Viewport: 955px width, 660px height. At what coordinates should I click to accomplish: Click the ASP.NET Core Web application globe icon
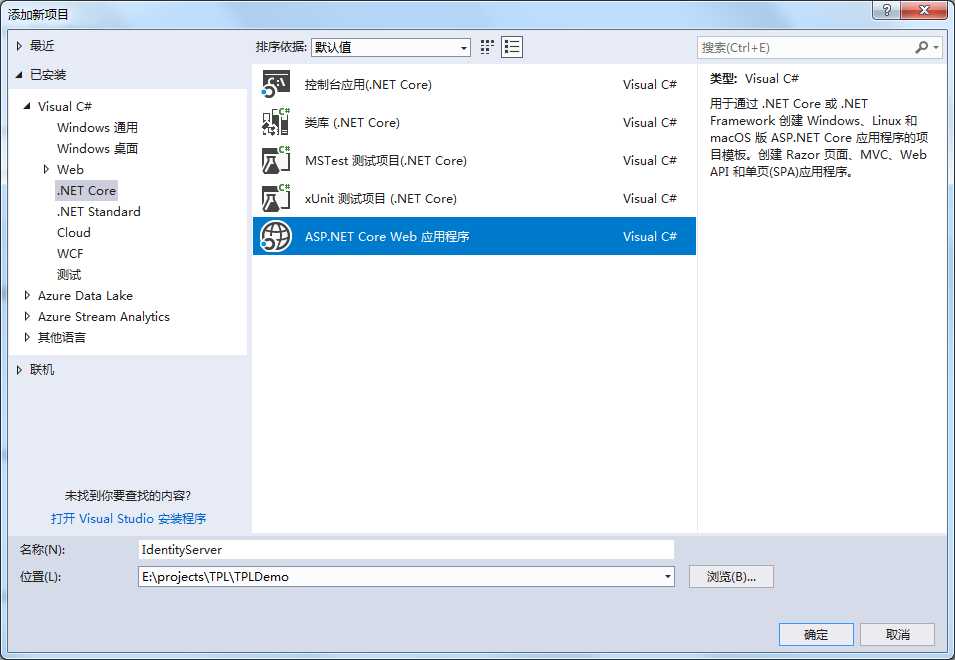click(276, 236)
